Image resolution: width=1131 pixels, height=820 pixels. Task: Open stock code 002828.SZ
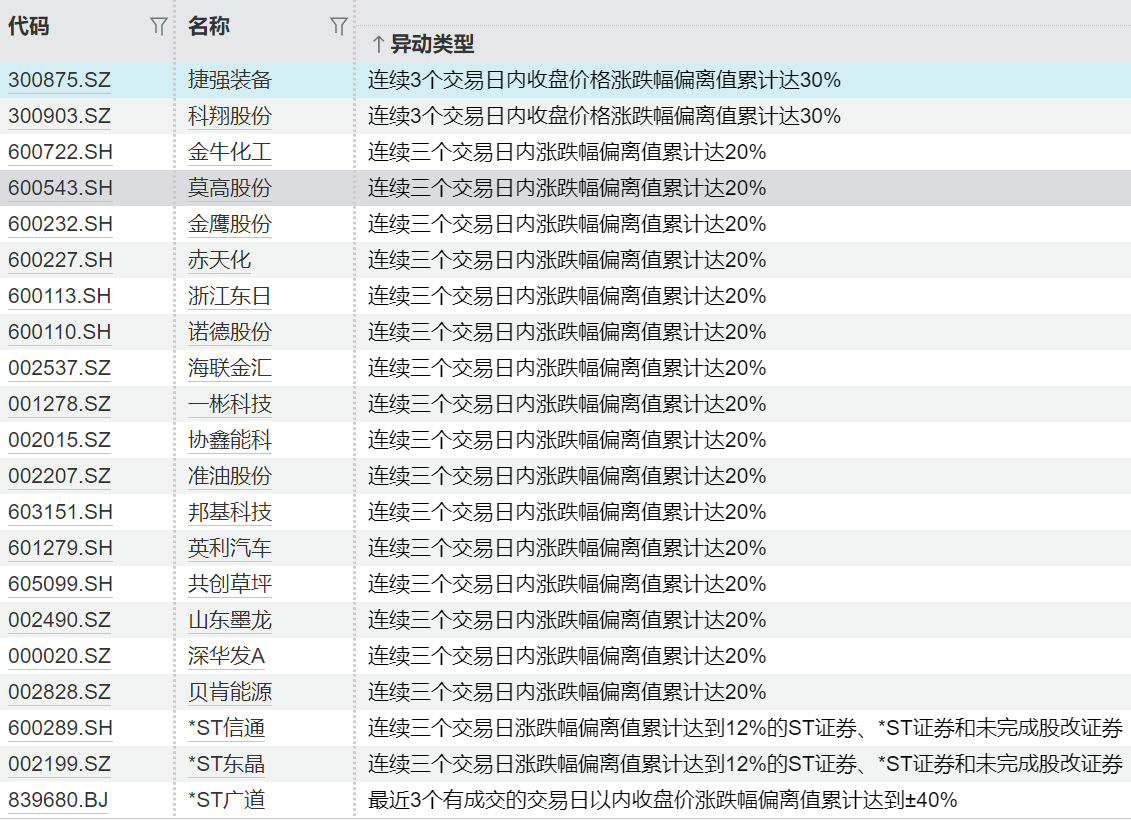click(x=60, y=693)
